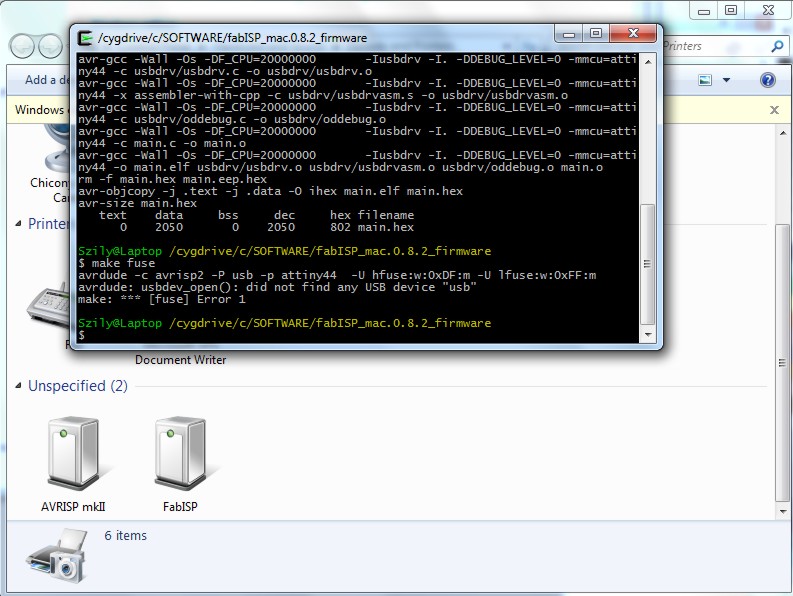Image resolution: width=793 pixels, height=596 pixels.
Task: Click the Explorer back navigation arrow
Action: [x=22, y=47]
